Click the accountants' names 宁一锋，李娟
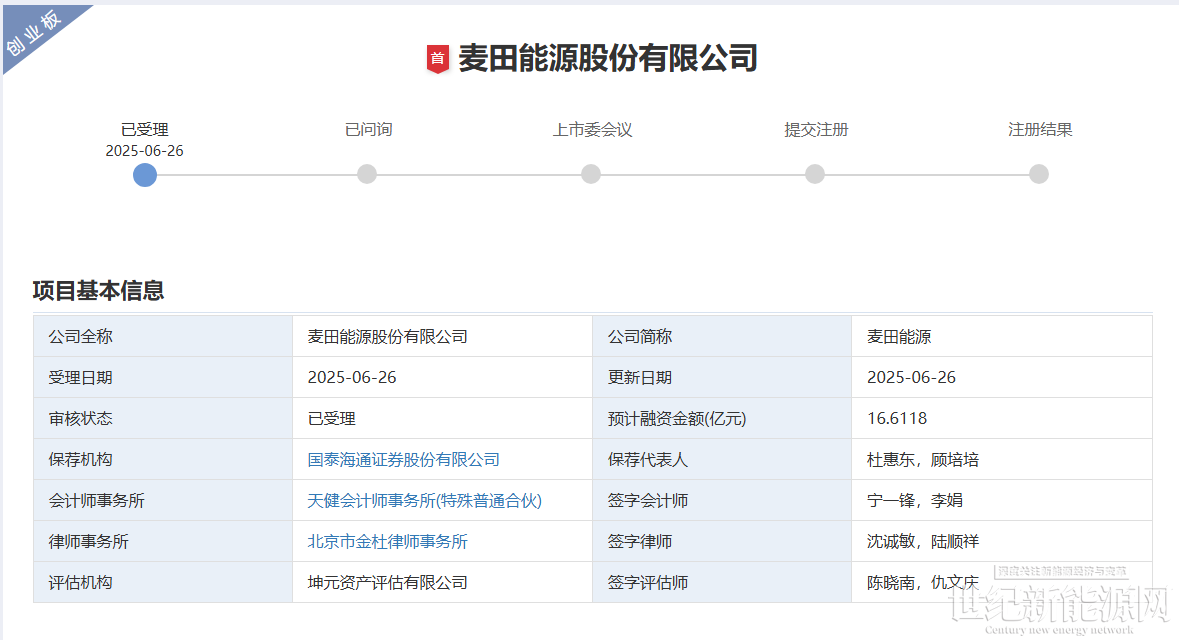 point(914,501)
